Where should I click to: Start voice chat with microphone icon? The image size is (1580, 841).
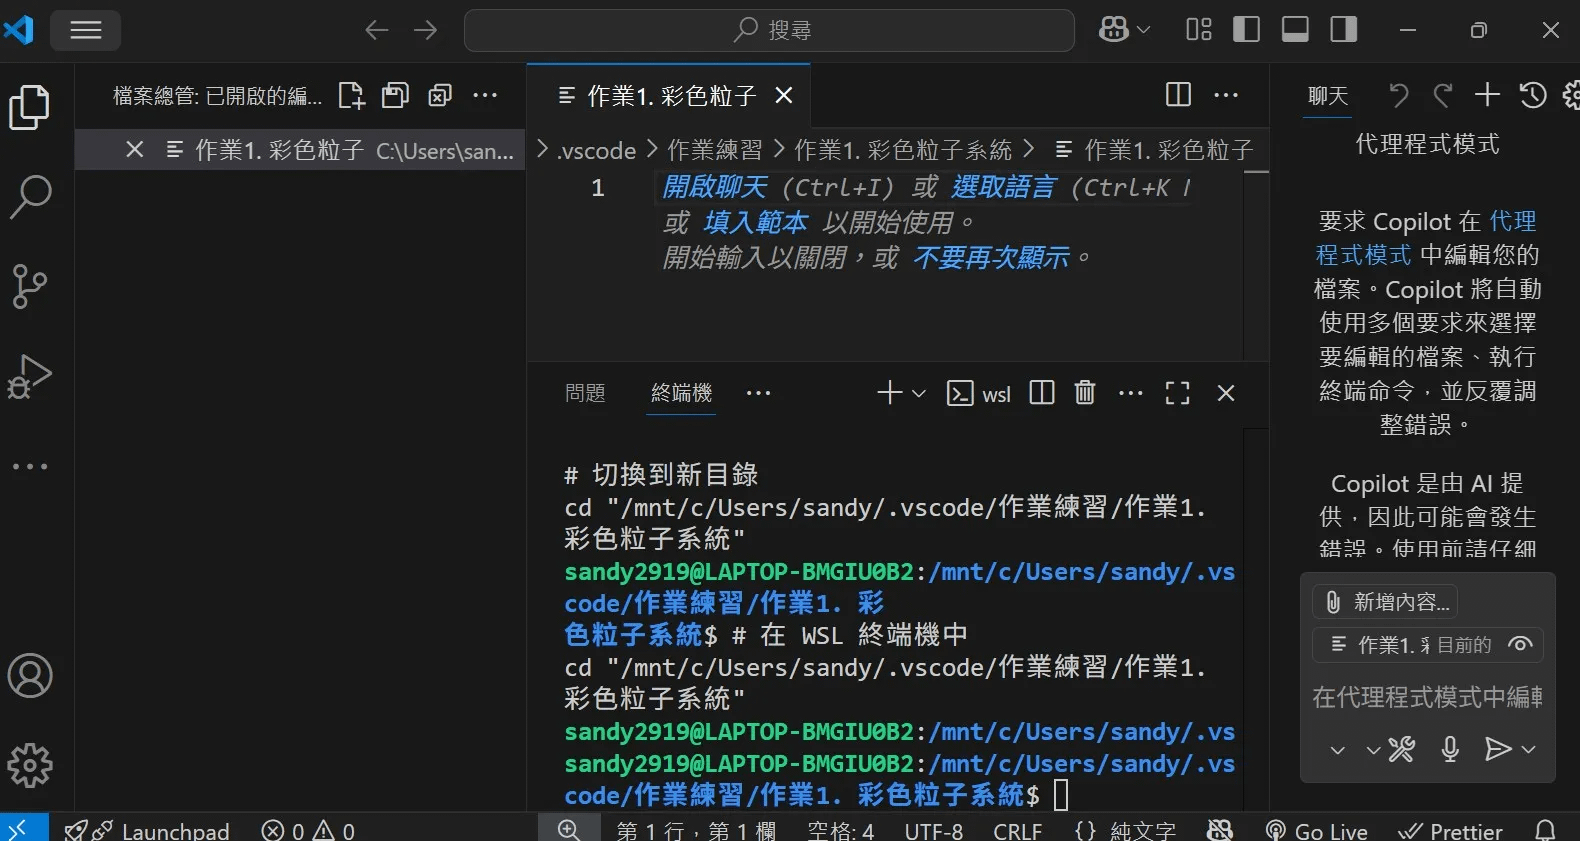(1450, 749)
